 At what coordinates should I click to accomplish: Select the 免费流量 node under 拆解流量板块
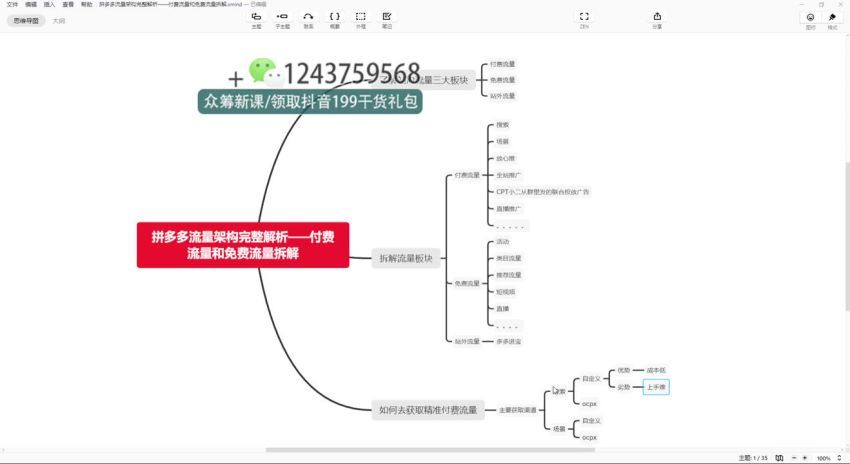click(x=467, y=283)
